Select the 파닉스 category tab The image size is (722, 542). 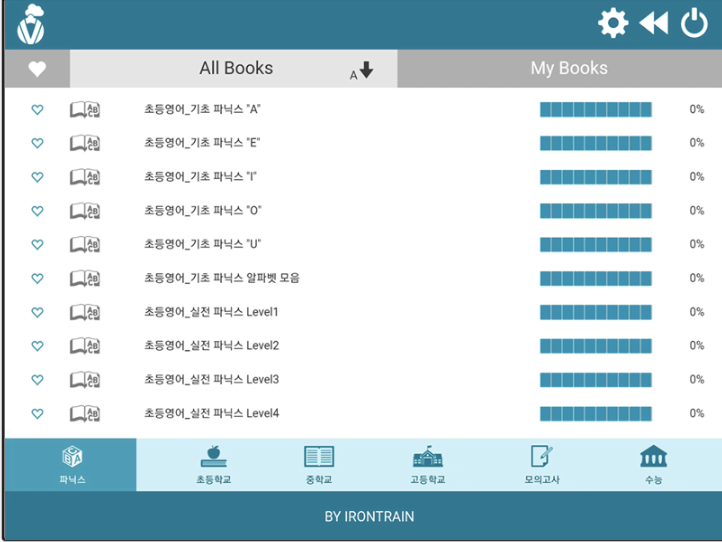click(71, 465)
